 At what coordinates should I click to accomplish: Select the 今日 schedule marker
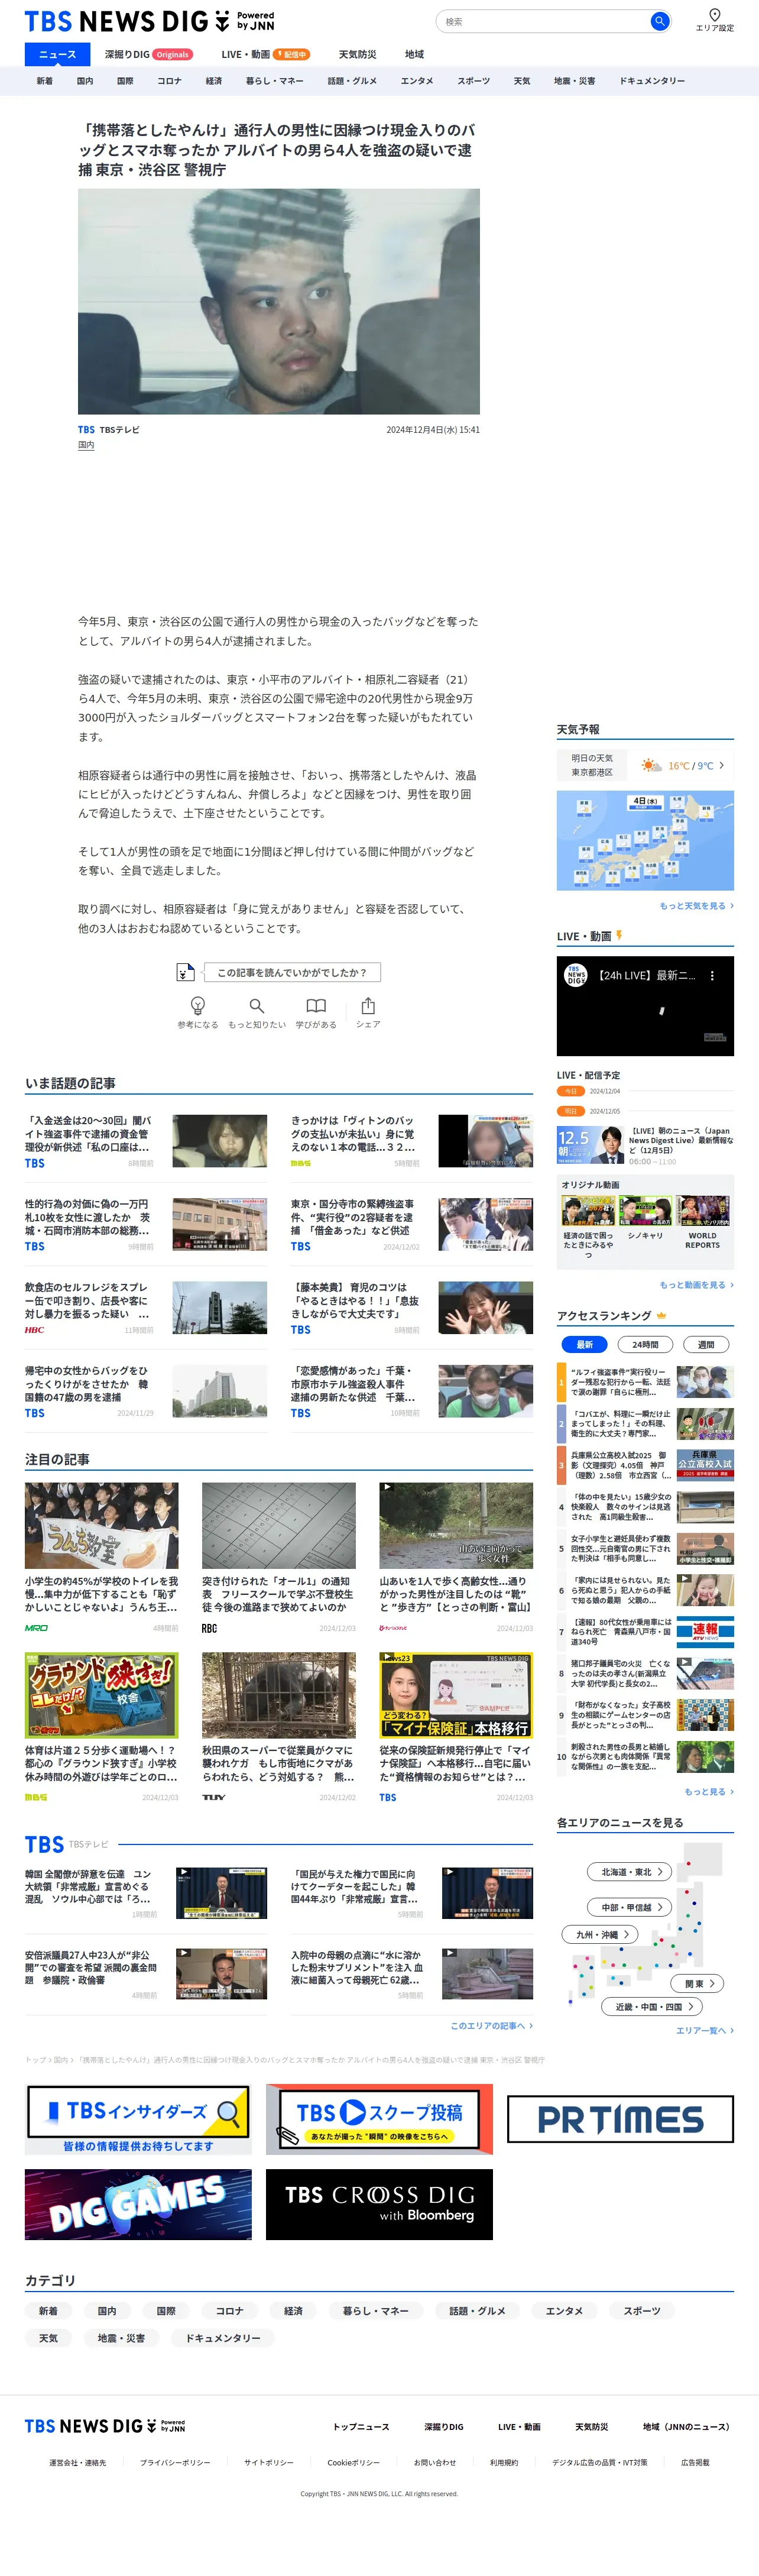(570, 1091)
